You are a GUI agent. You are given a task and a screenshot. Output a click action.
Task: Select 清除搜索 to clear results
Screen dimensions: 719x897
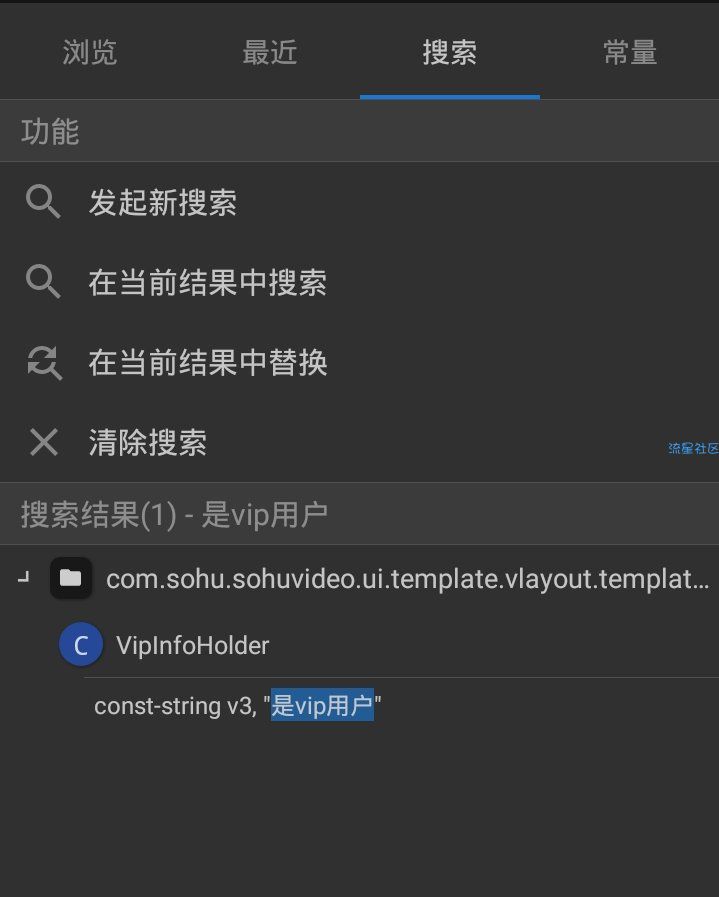pyautogui.click(x=359, y=442)
